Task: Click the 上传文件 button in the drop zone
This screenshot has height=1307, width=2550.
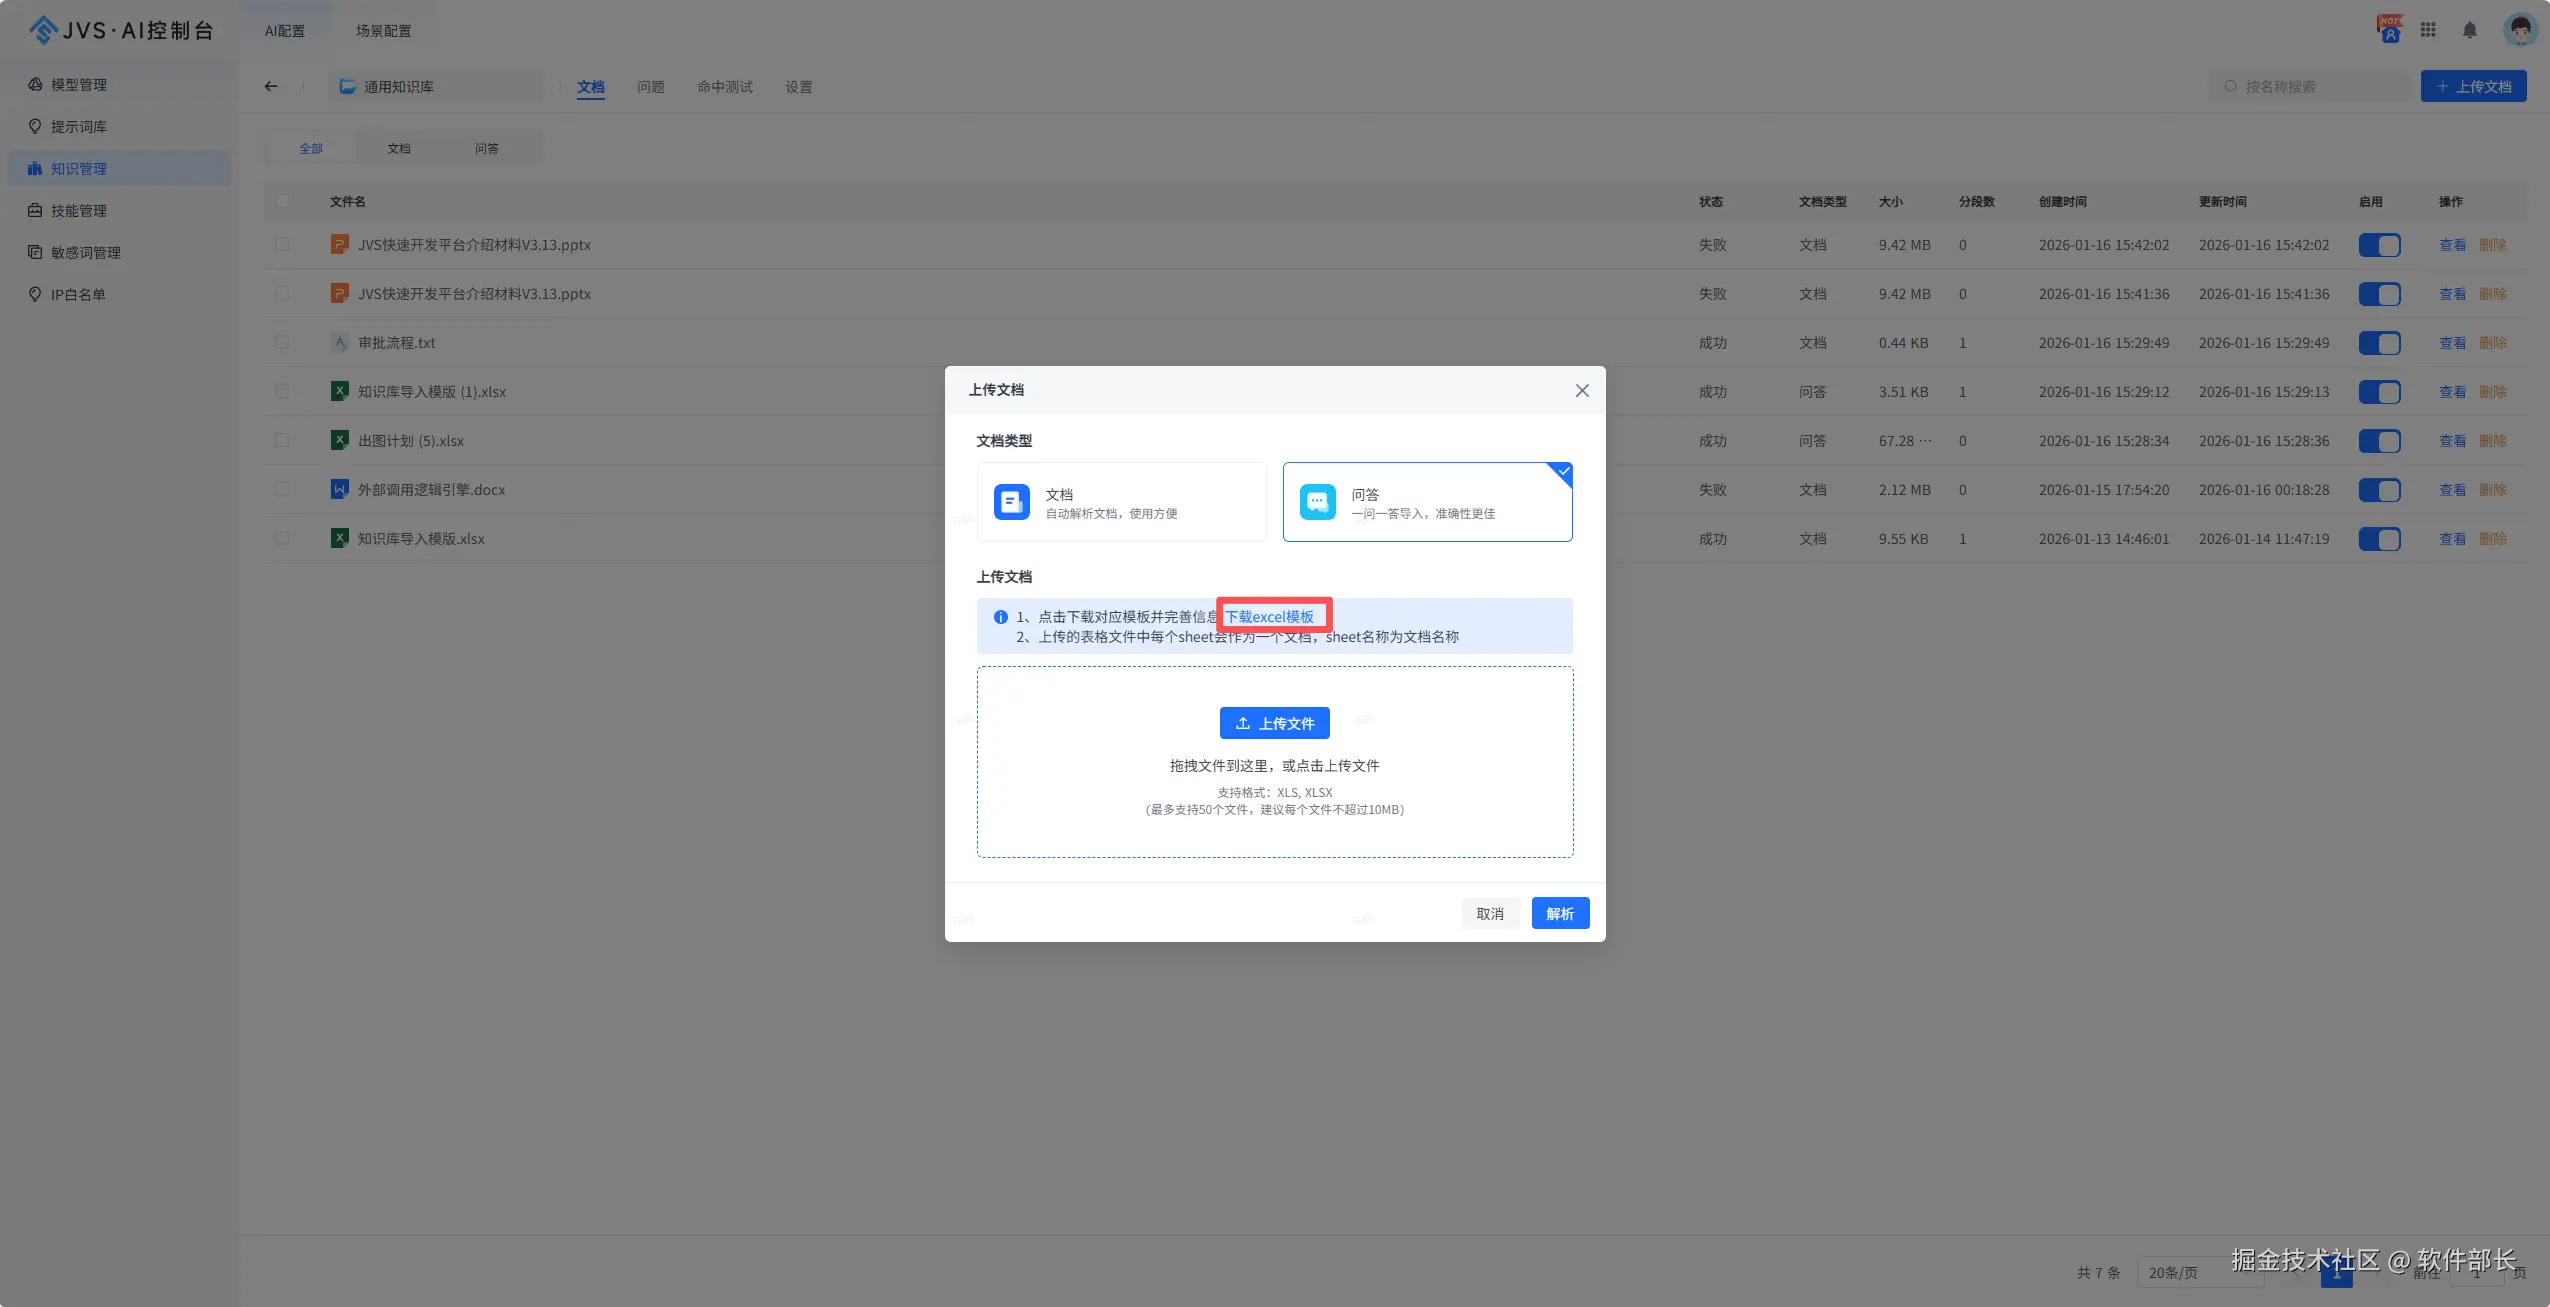Action: pyautogui.click(x=1274, y=723)
